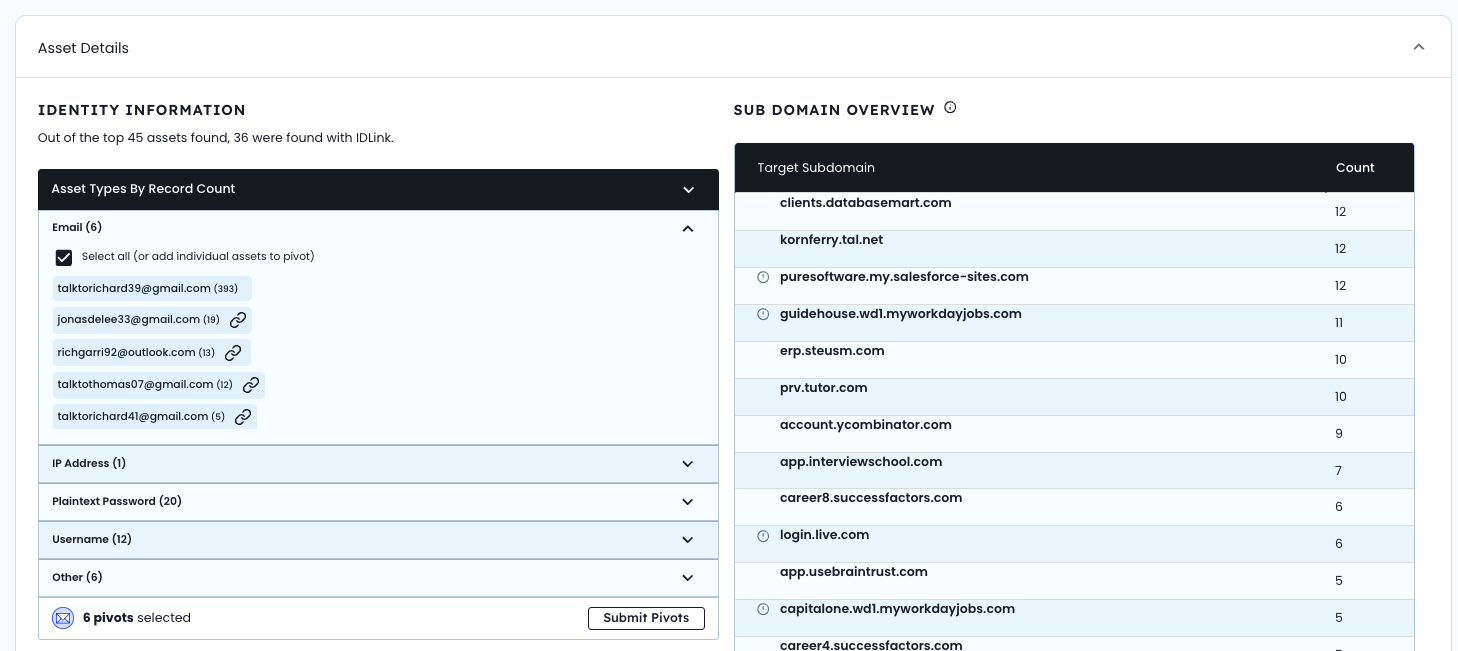
Task: Click the link icon next to richgarri92@outlook.com
Action: (234, 352)
